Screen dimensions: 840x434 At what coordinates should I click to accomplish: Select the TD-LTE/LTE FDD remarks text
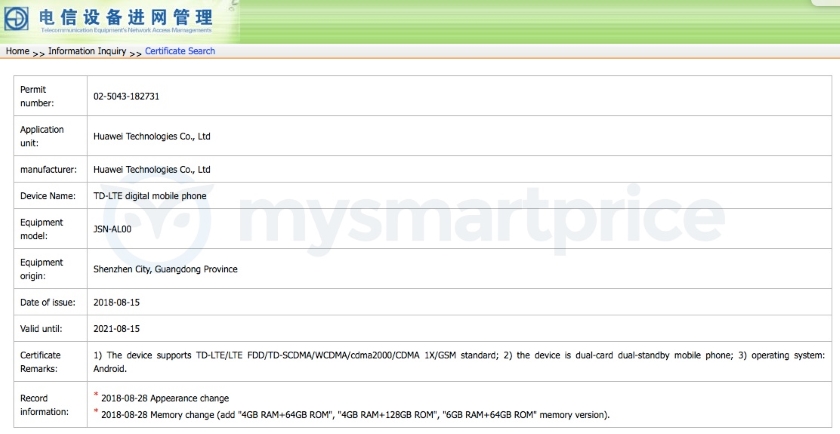pyautogui.click(x=459, y=362)
